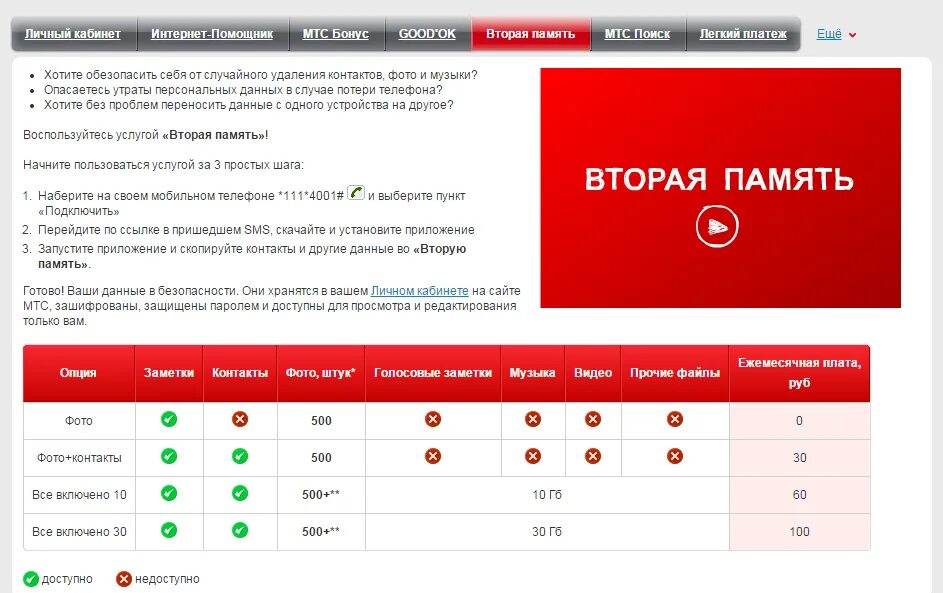943x593 pixels.
Task: Expand the Ещё dropdown menu
Action: 829,34
